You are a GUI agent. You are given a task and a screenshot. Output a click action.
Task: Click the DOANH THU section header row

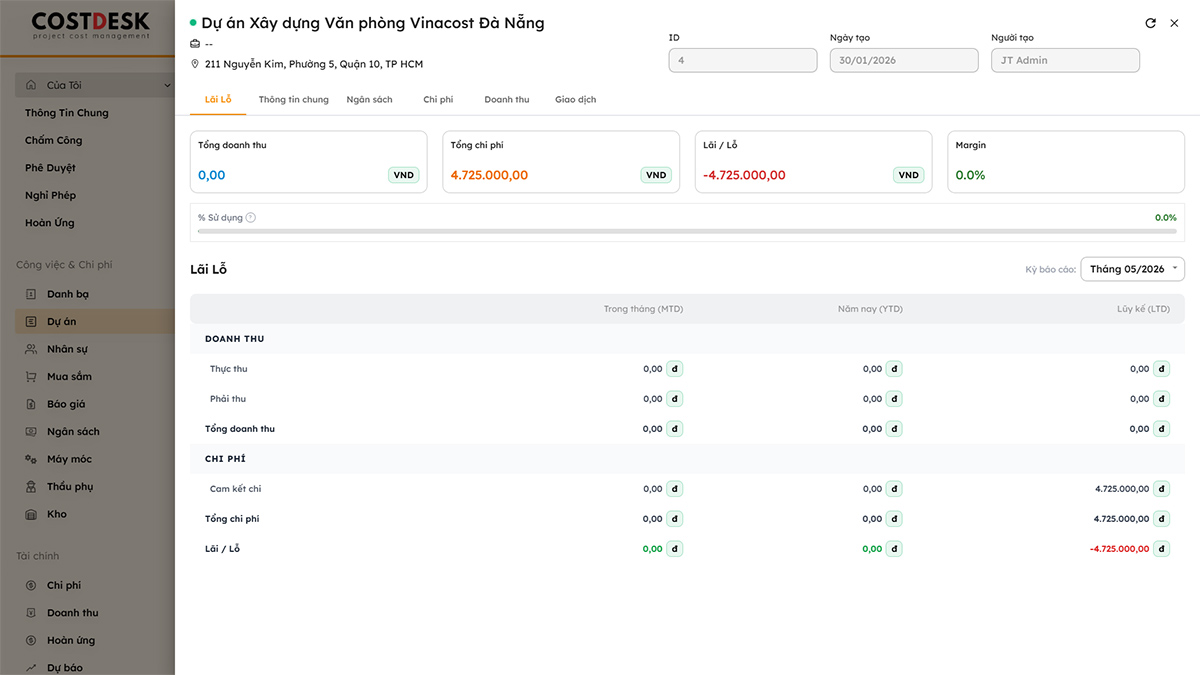[687, 339]
